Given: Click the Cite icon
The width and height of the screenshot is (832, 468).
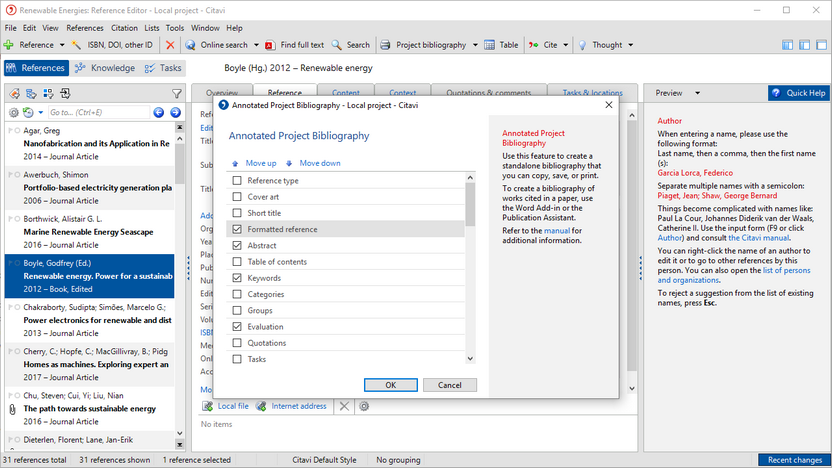Looking at the screenshot, I should click(x=533, y=45).
